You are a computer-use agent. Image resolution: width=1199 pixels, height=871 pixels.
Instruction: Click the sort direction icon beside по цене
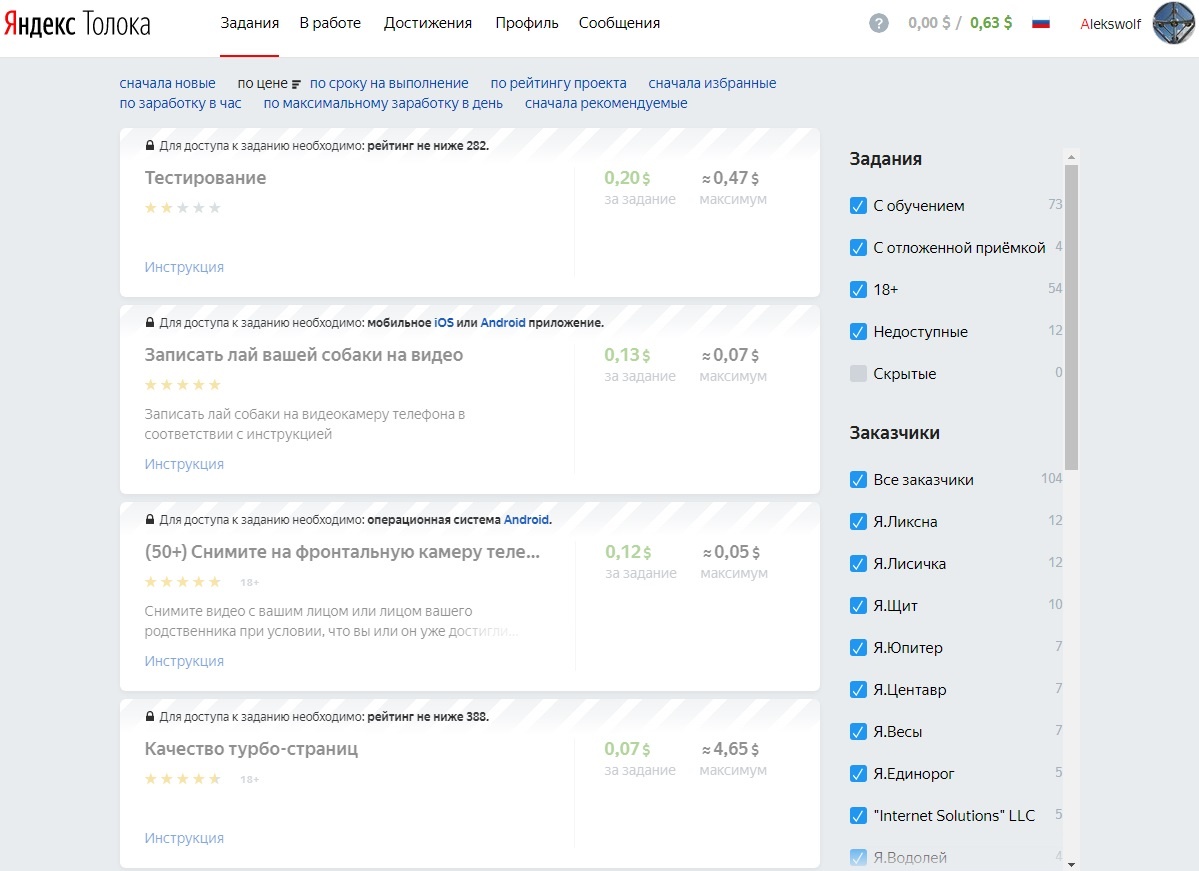click(x=296, y=84)
